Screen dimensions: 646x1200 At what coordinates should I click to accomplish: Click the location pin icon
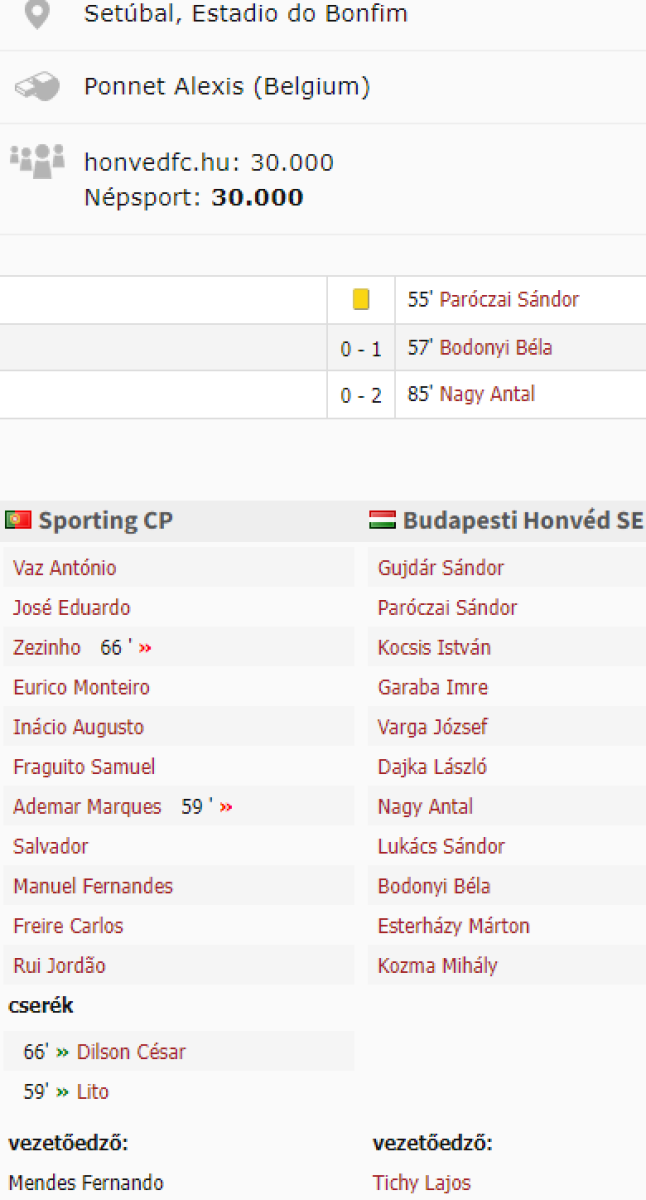37,15
